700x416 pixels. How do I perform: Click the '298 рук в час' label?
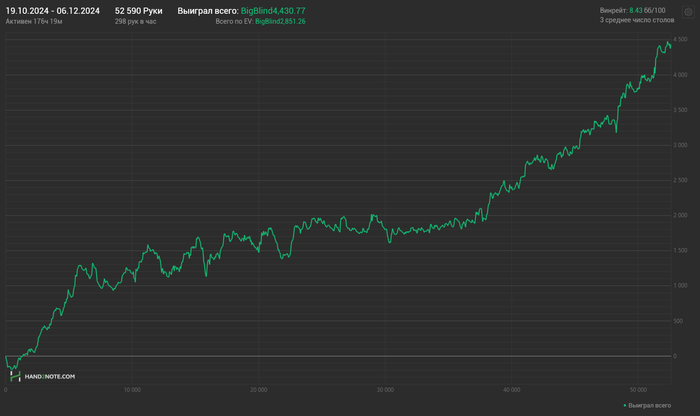(135, 21)
